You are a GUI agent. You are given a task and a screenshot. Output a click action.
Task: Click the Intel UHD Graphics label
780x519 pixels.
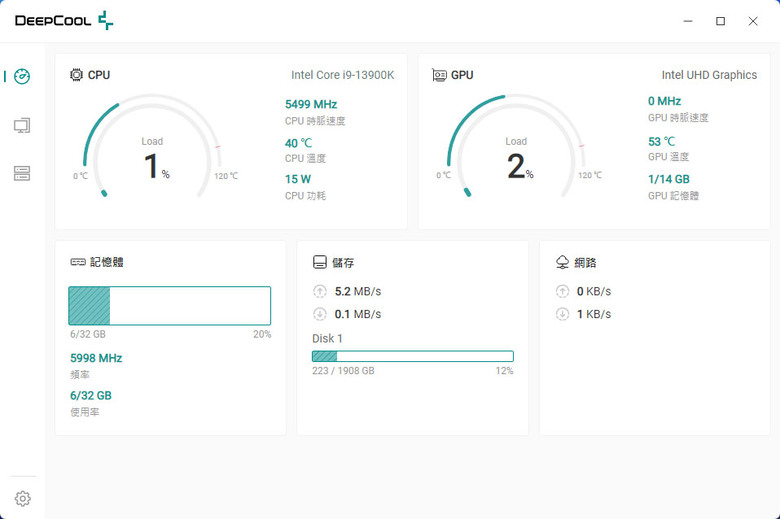[x=709, y=75]
